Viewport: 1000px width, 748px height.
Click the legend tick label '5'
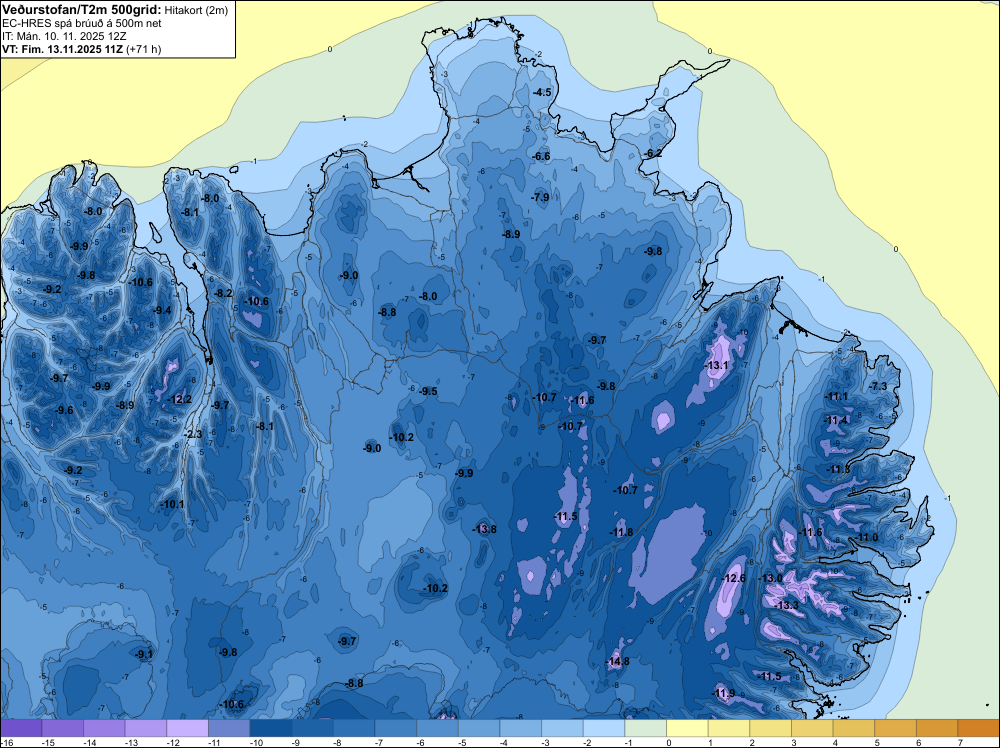(877, 742)
